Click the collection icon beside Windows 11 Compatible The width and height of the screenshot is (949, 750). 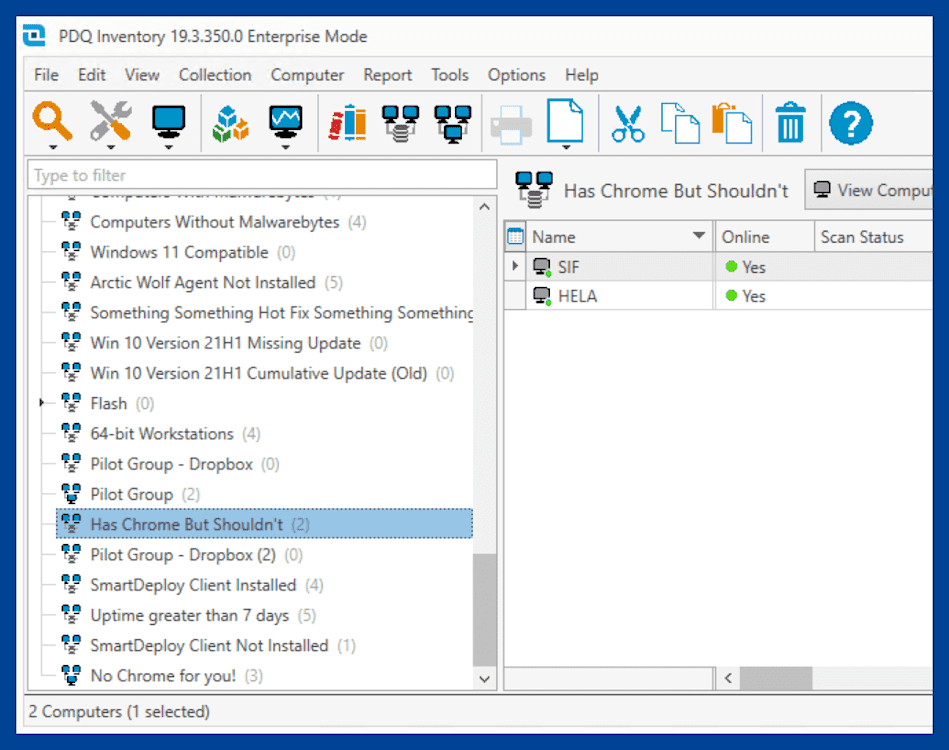pyautogui.click(x=71, y=251)
